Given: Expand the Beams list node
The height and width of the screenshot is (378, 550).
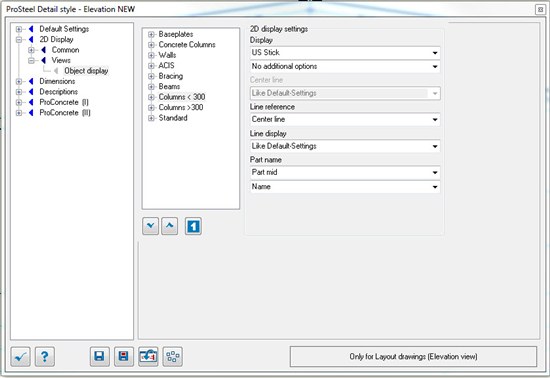Looking at the screenshot, I should click(151, 87).
